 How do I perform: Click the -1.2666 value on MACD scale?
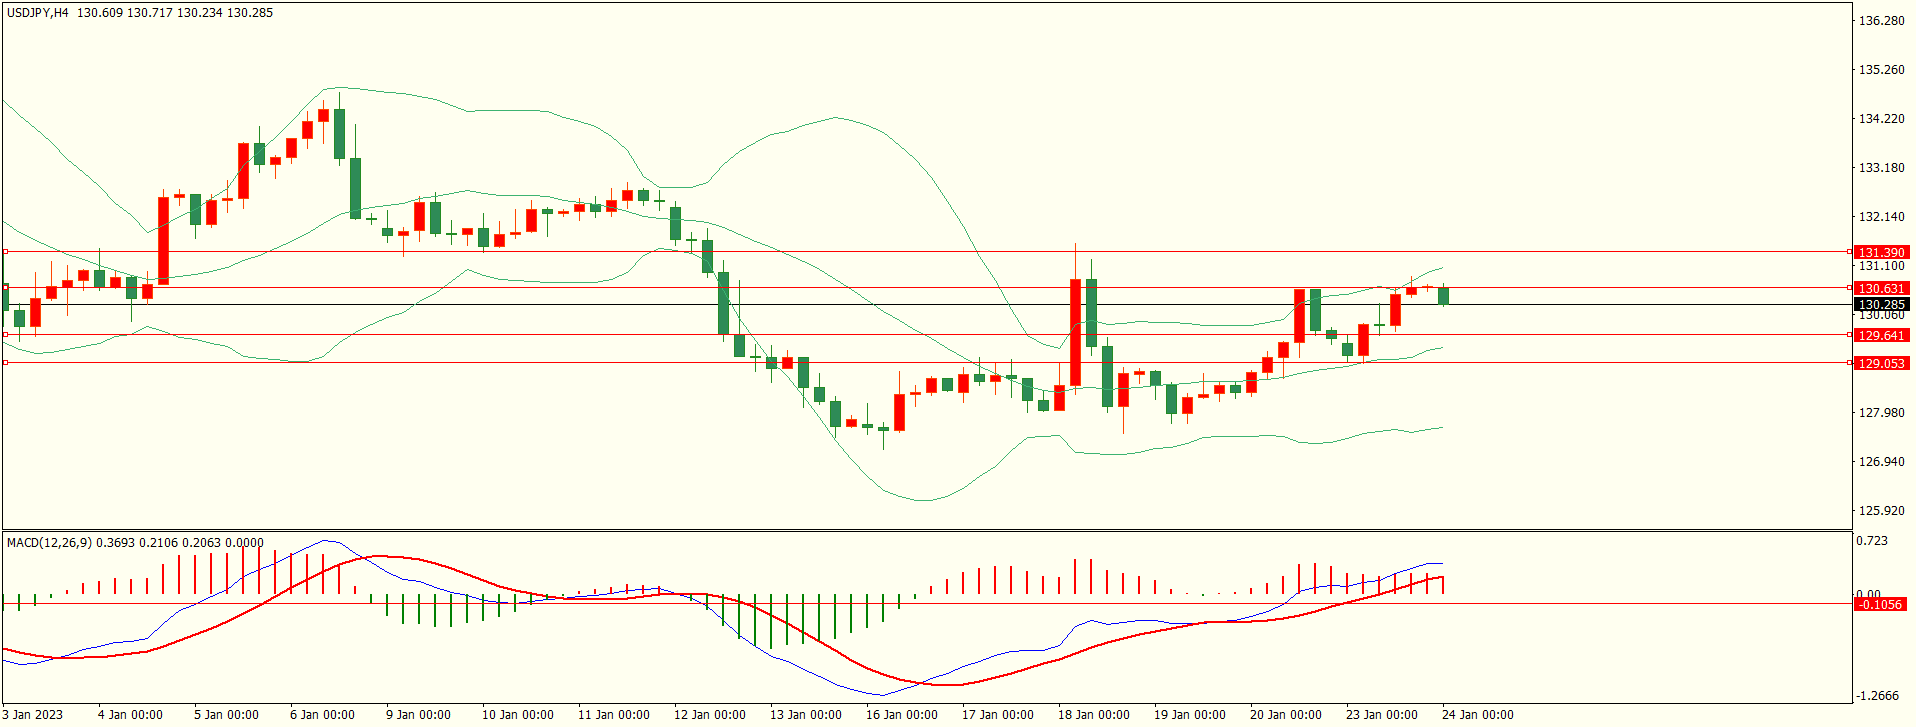pyautogui.click(x=1877, y=696)
